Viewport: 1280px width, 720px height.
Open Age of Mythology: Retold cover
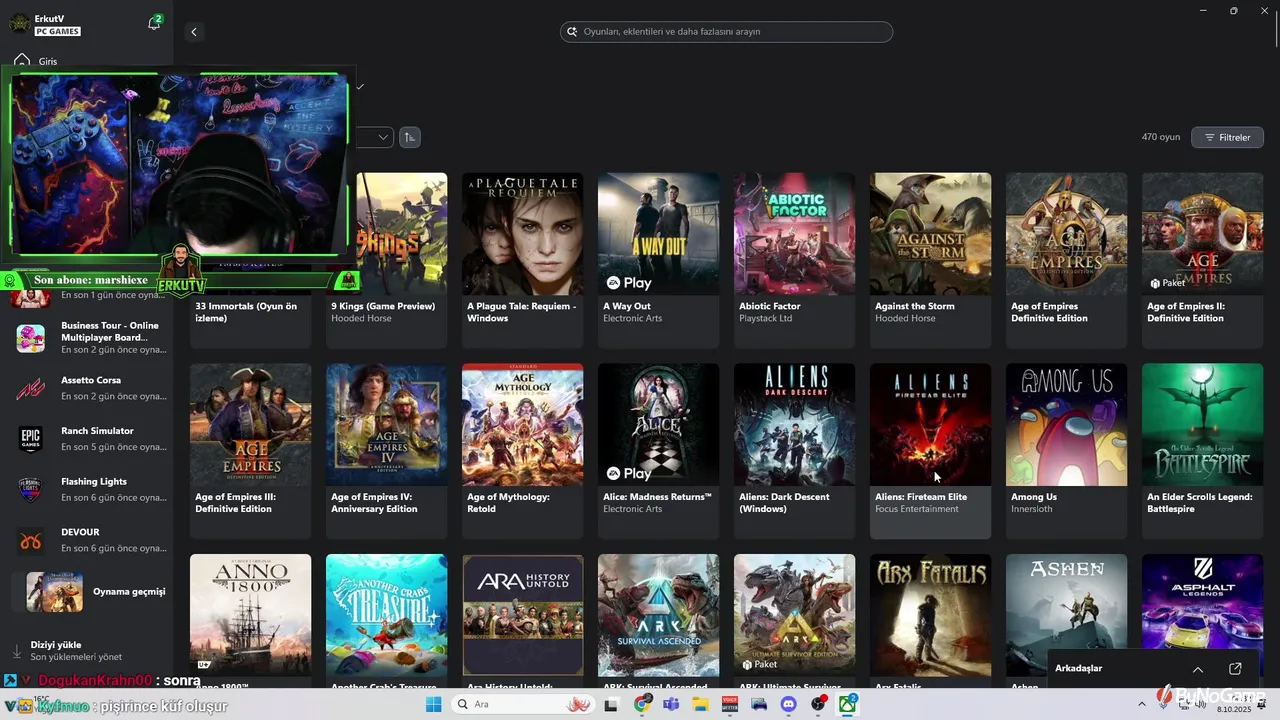coord(523,425)
